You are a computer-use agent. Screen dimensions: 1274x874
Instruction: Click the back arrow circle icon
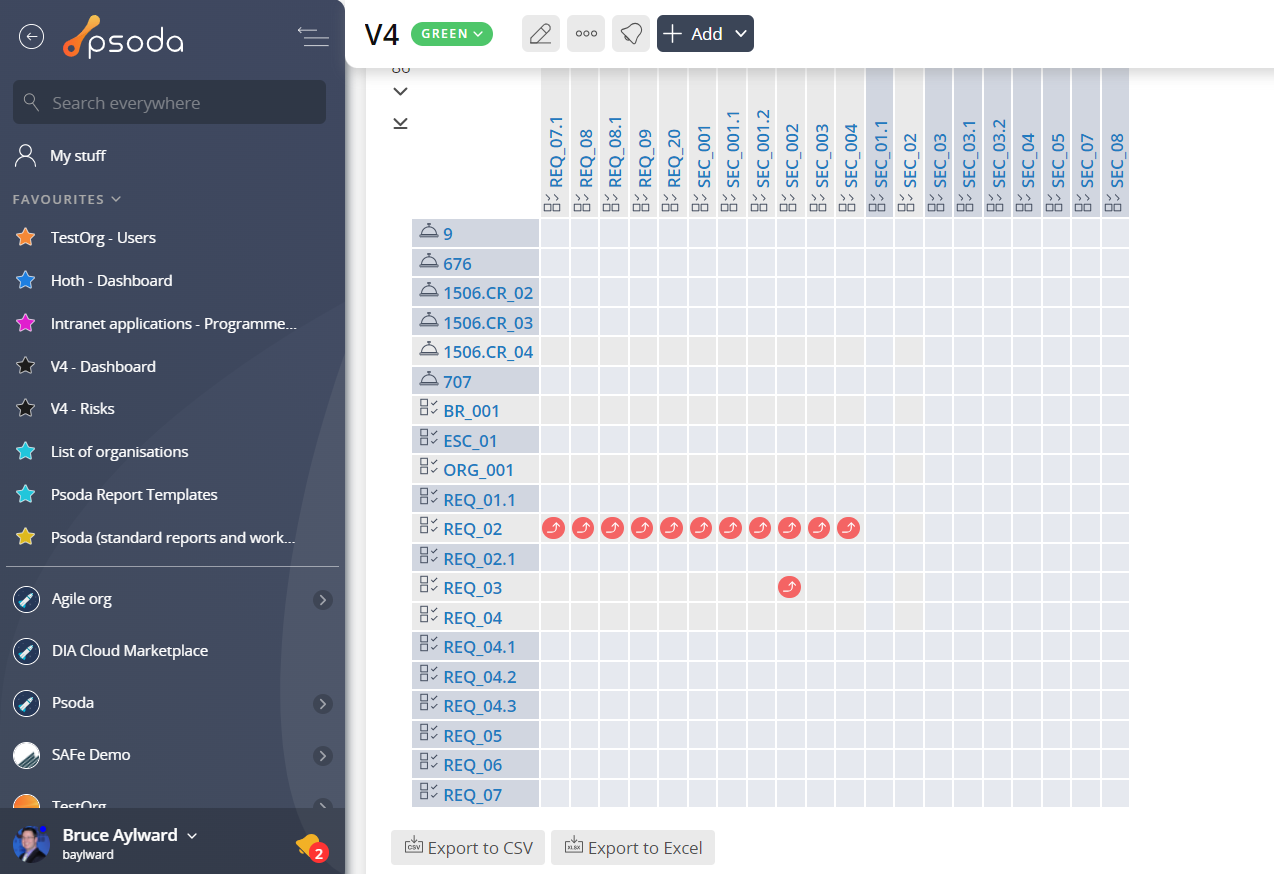(x=32, y=37)
